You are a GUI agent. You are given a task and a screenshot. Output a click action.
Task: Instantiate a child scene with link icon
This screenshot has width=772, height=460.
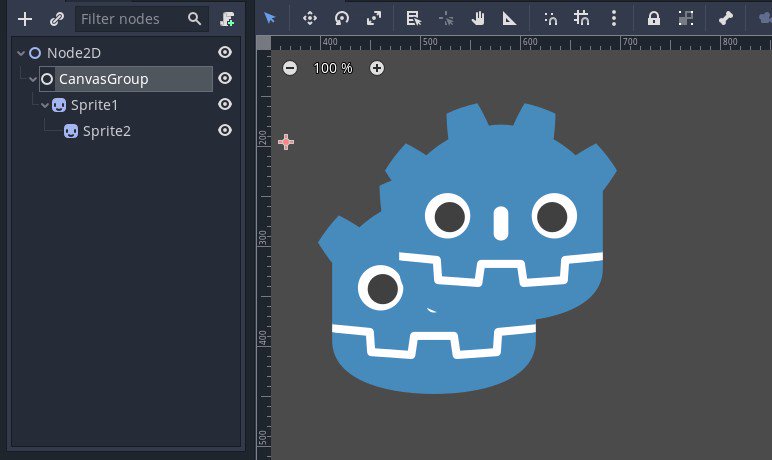pos(57,19)
